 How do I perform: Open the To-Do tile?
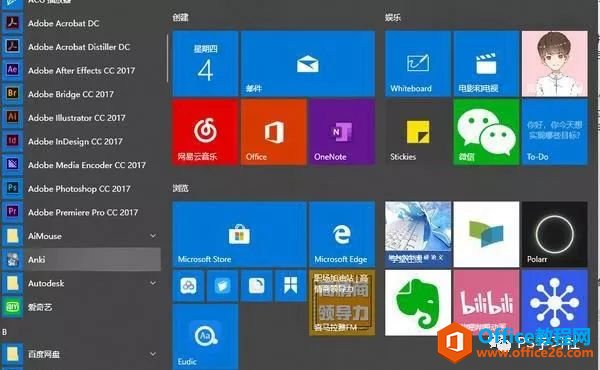click(555, 132)
